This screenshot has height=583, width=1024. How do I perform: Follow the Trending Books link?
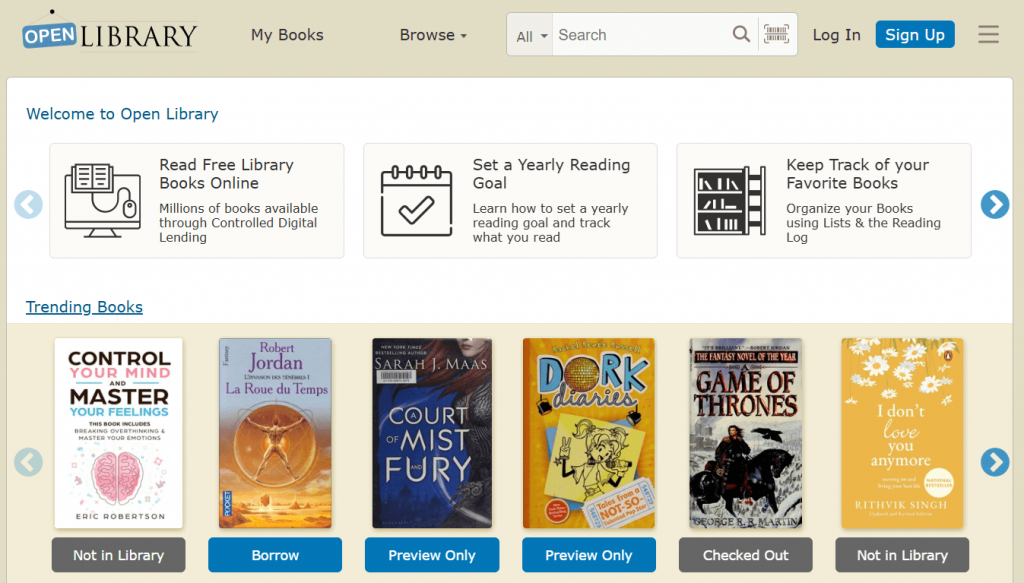[84, 307]
